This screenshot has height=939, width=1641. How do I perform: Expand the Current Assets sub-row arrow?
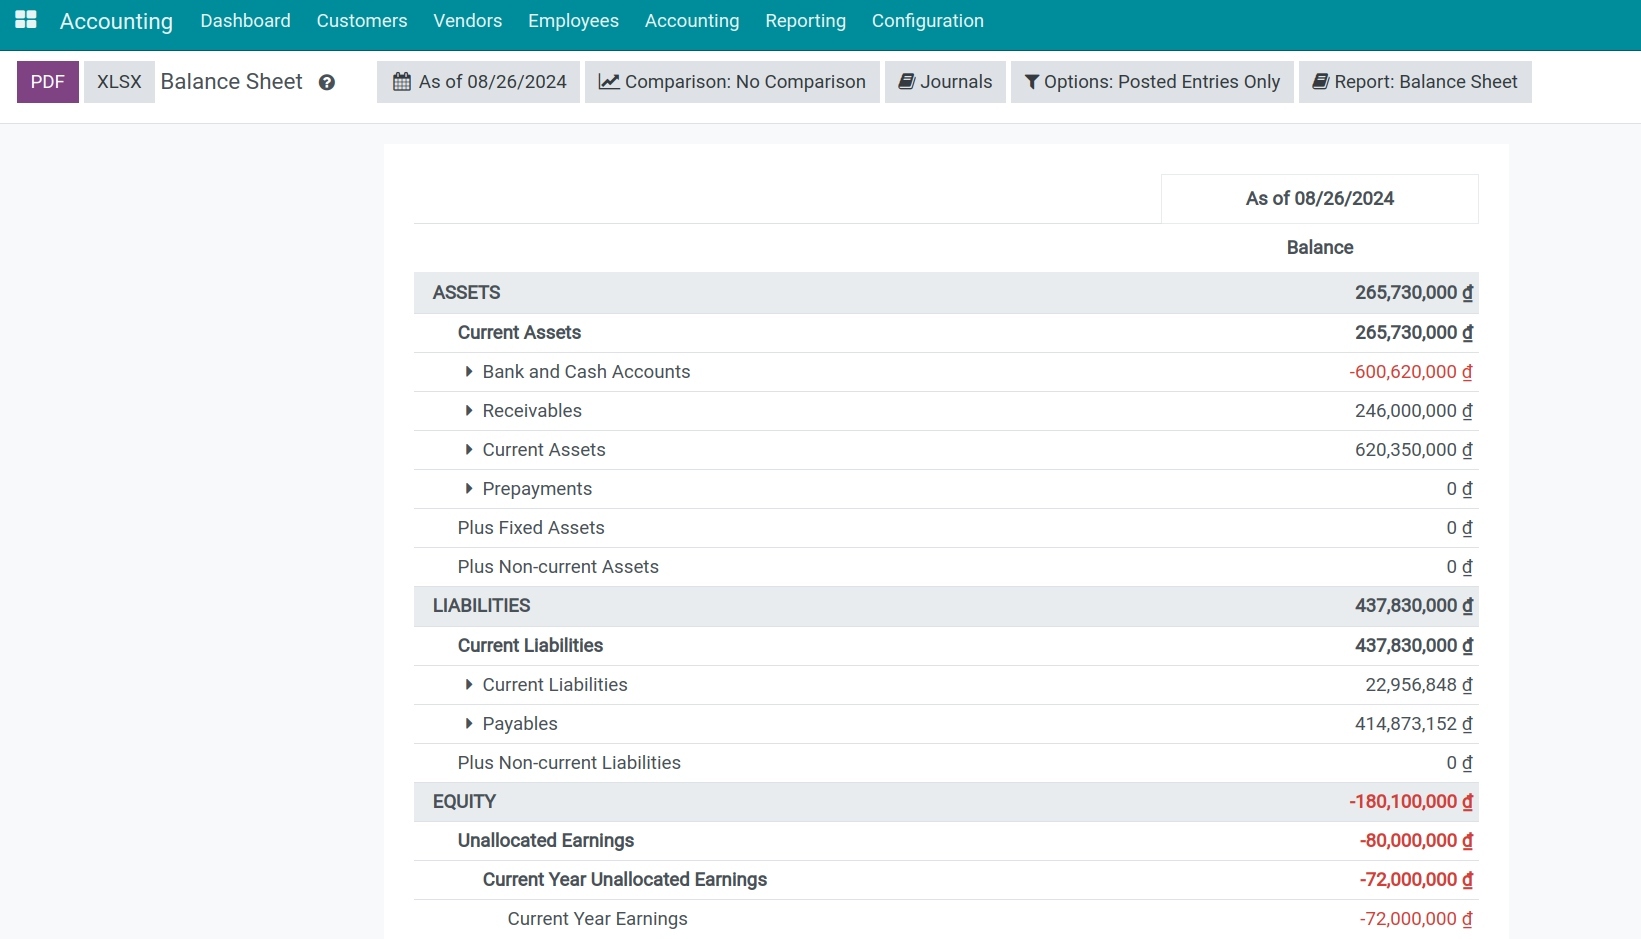pos(468,450)
